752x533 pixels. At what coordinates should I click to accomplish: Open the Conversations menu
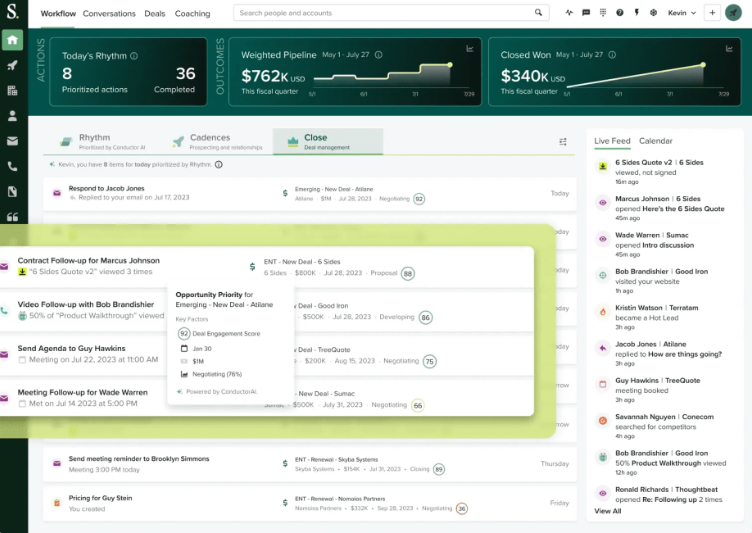tap(109, 13)
